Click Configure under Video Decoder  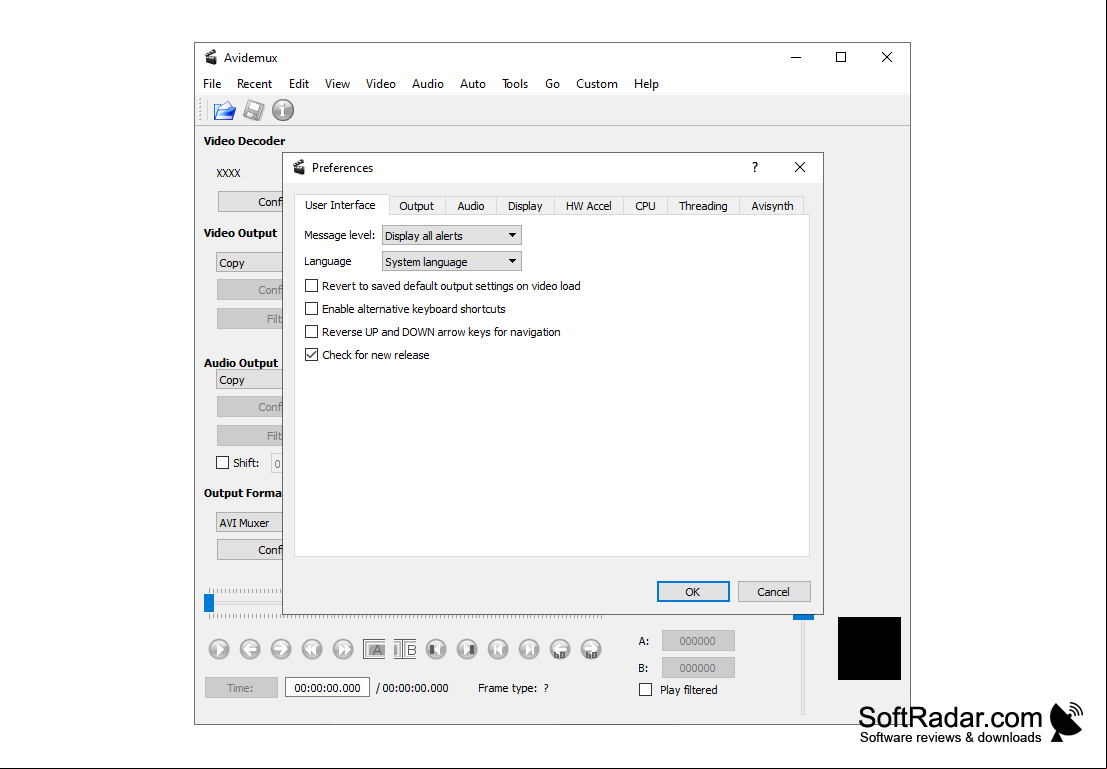click(250, 201)
